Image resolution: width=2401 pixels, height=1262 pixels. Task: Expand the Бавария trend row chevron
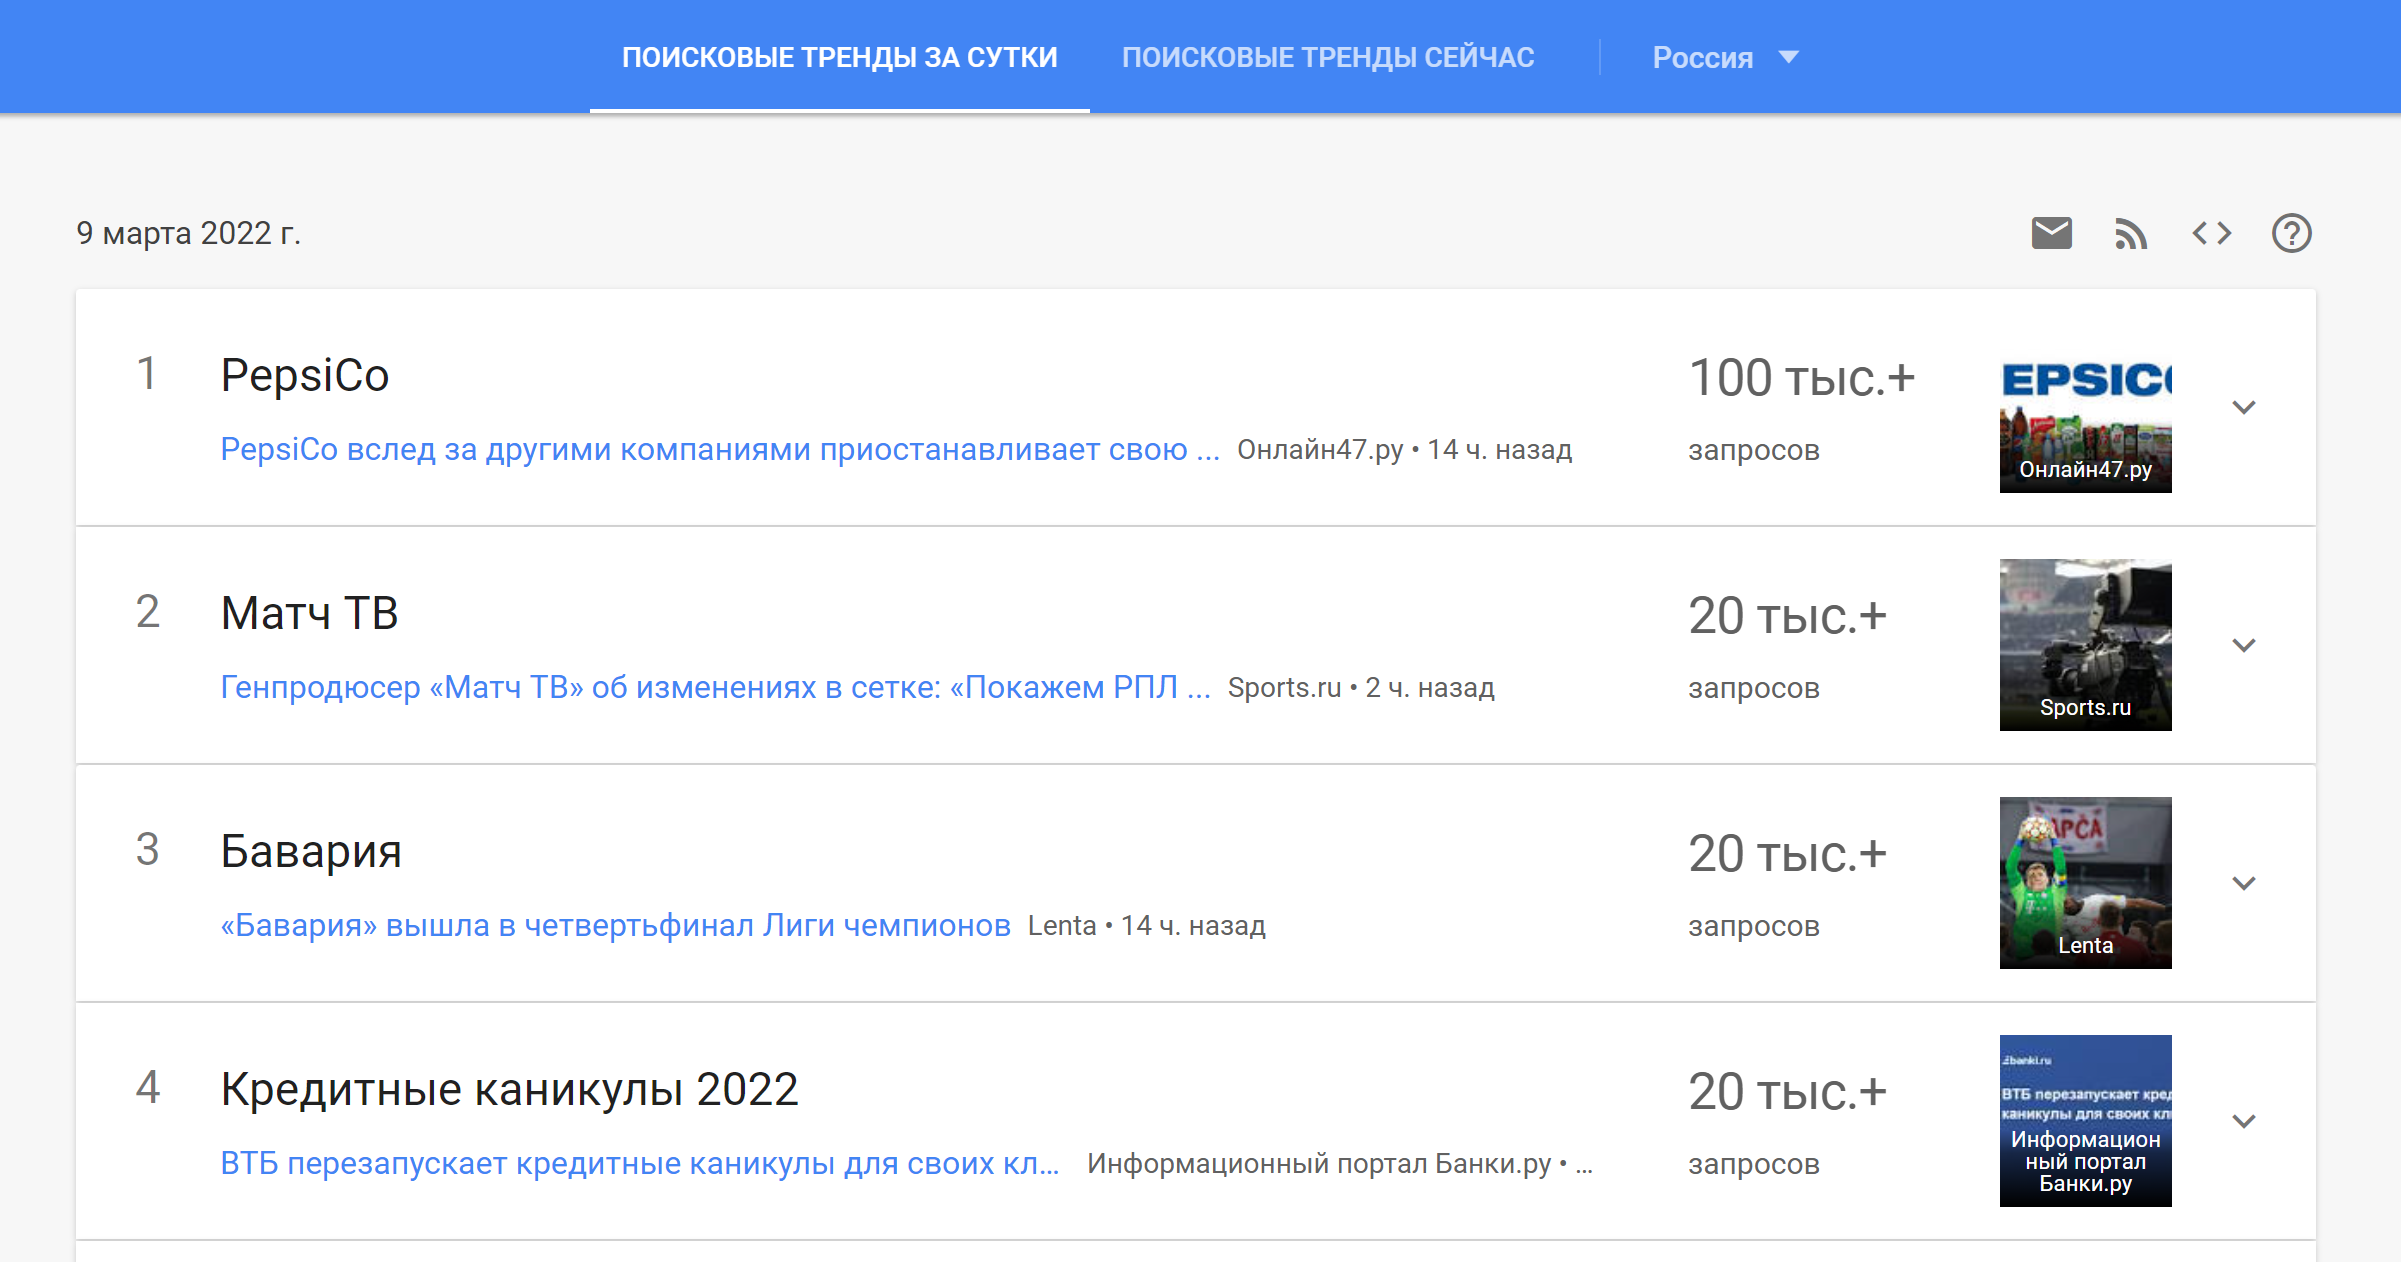pos(2244,883)
